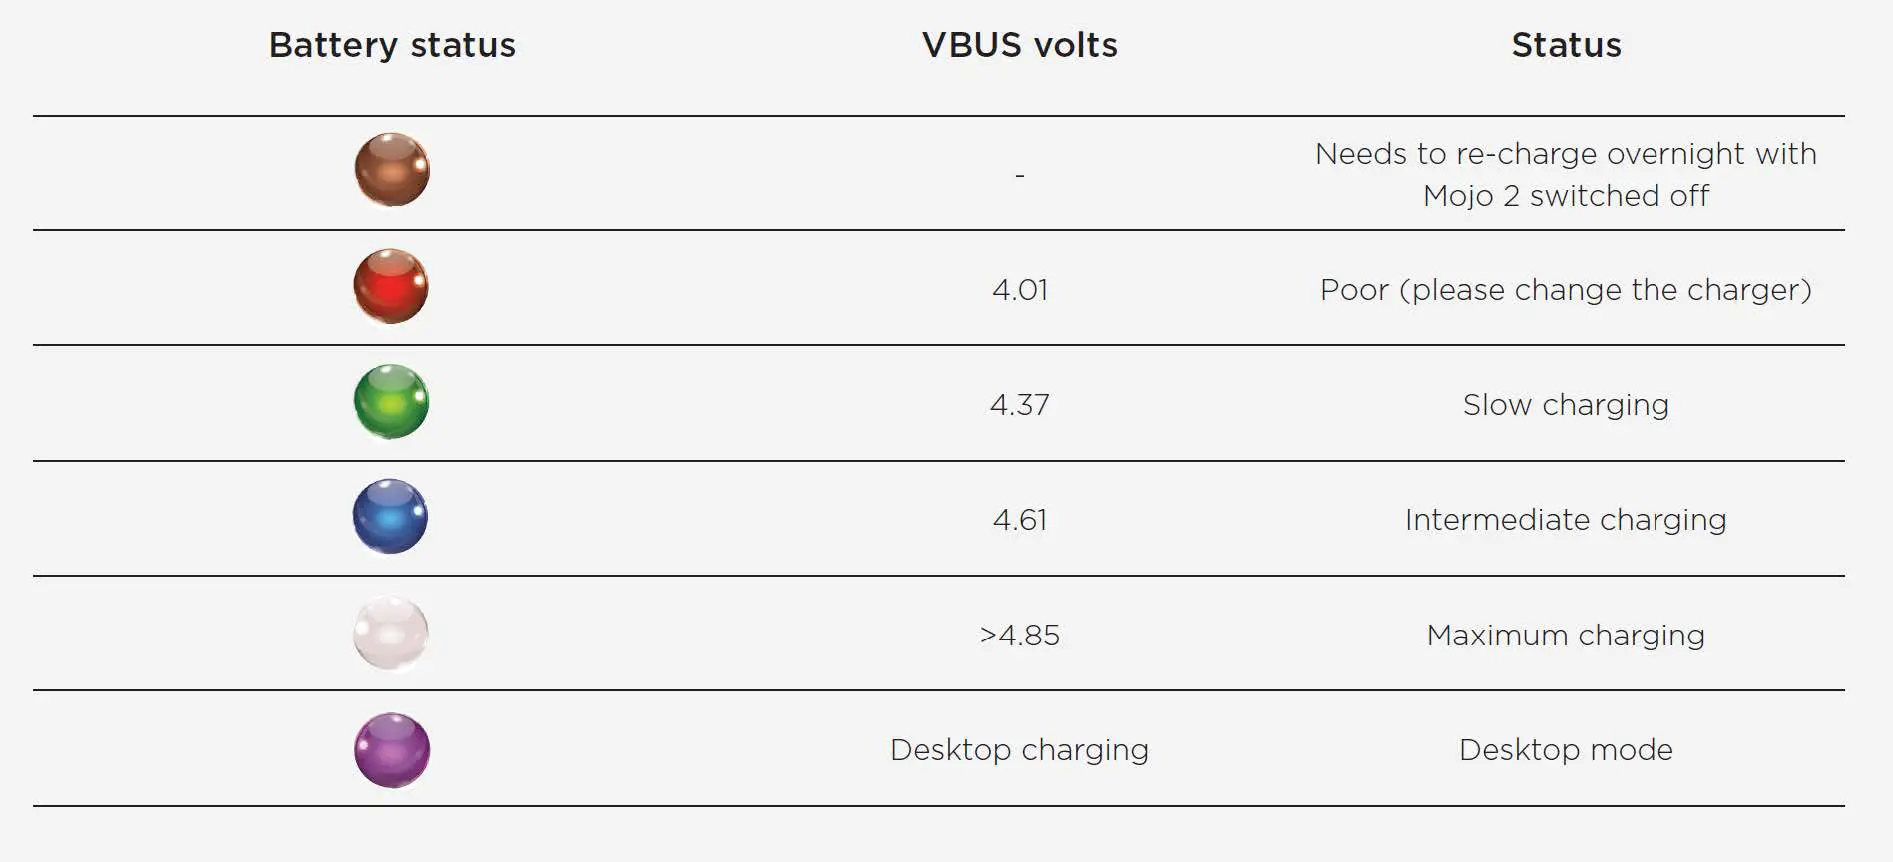Click the red battery status ball

pyautogui.click(x=391, y=286)
